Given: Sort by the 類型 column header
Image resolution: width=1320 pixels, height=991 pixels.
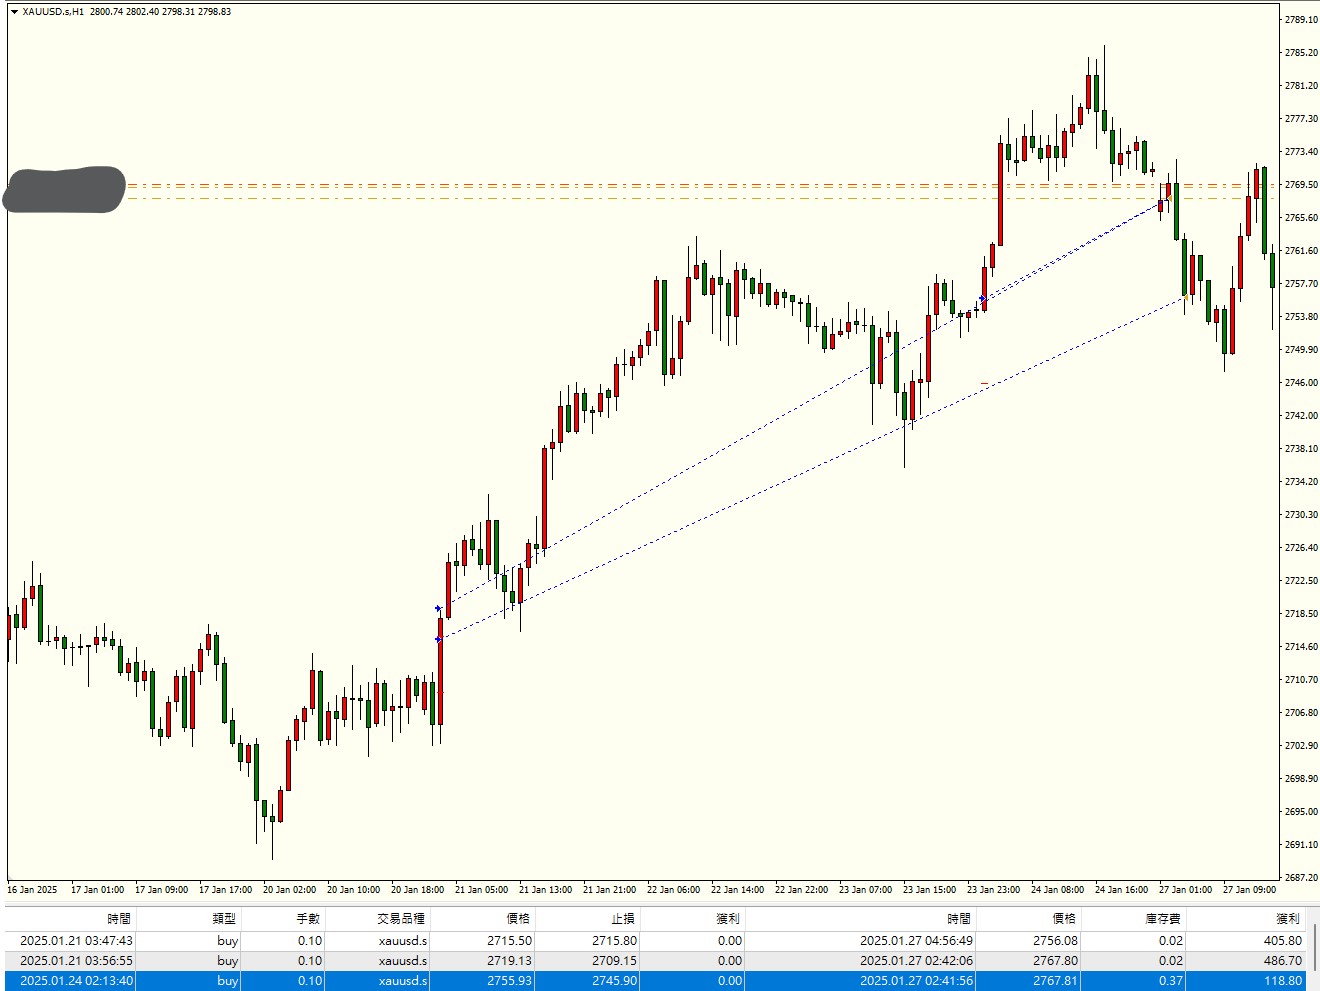Looking at the screenshot, I should (224, 918).
